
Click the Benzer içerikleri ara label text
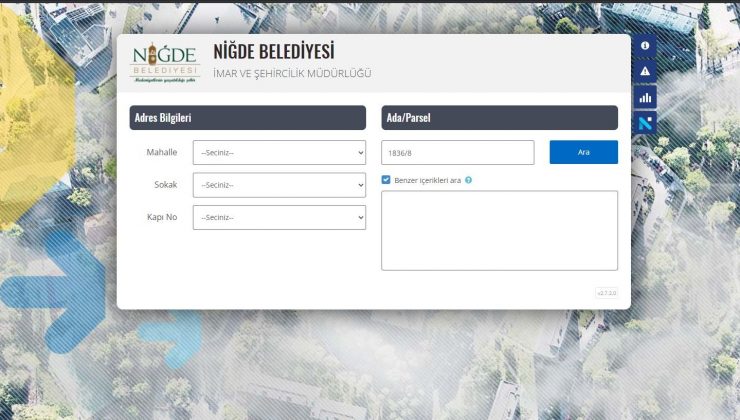[427, 181]
